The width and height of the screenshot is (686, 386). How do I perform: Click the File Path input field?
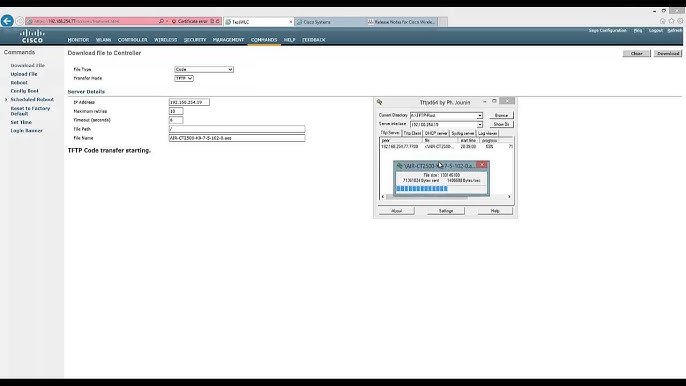237,129
